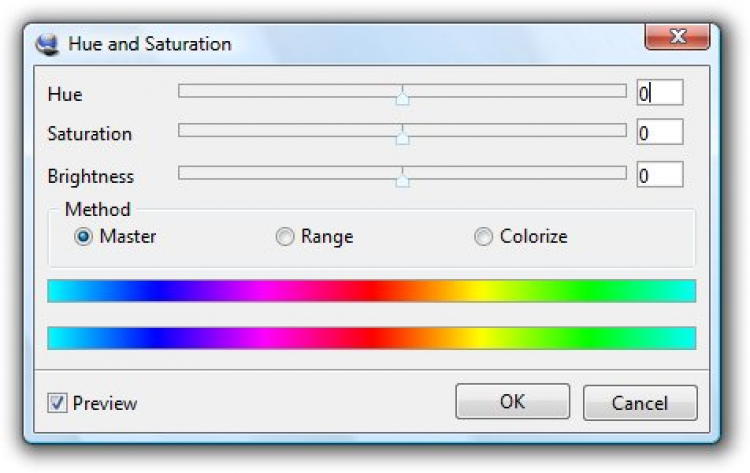Image resolution: width=750 pixels, height=473 pixels.
Task: Select the Range method radio button
Action: tap(285, 237)
